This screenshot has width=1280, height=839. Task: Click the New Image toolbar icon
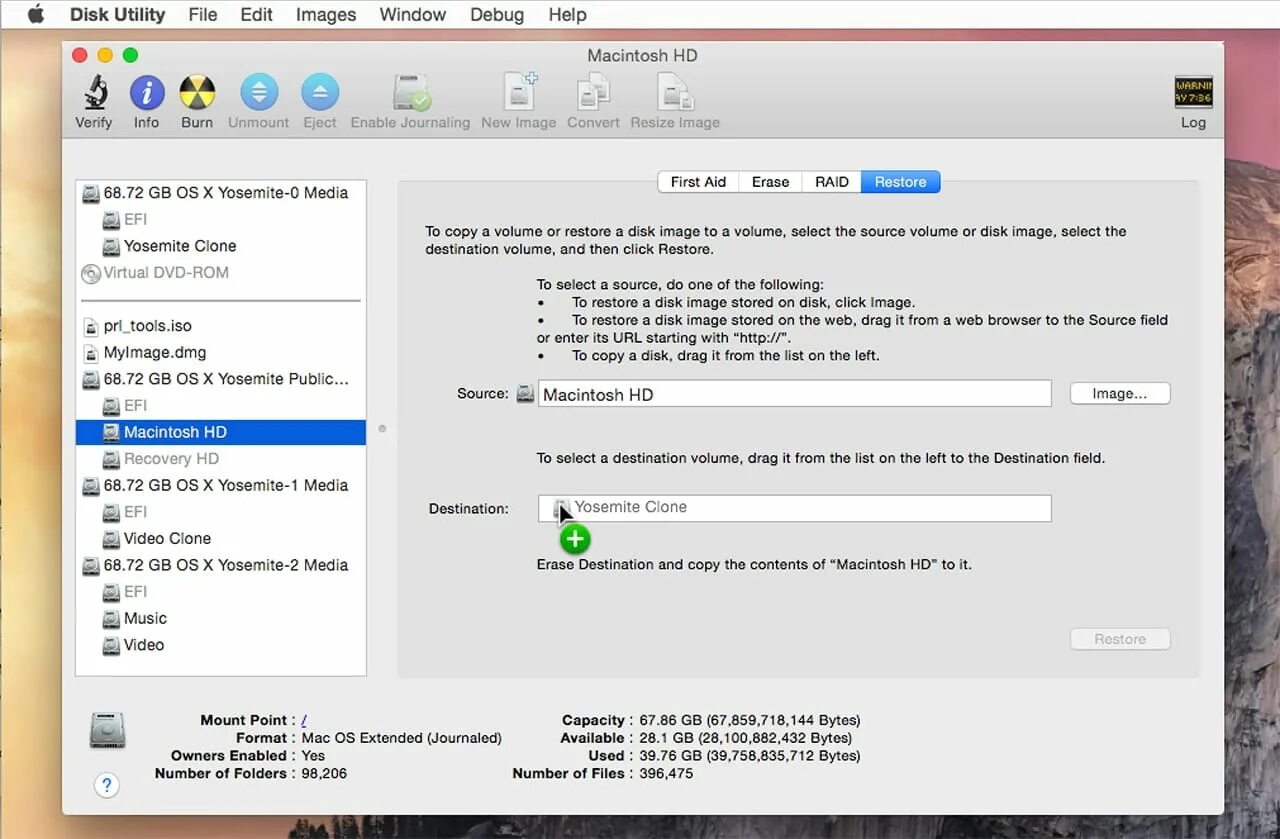[519, 92]
